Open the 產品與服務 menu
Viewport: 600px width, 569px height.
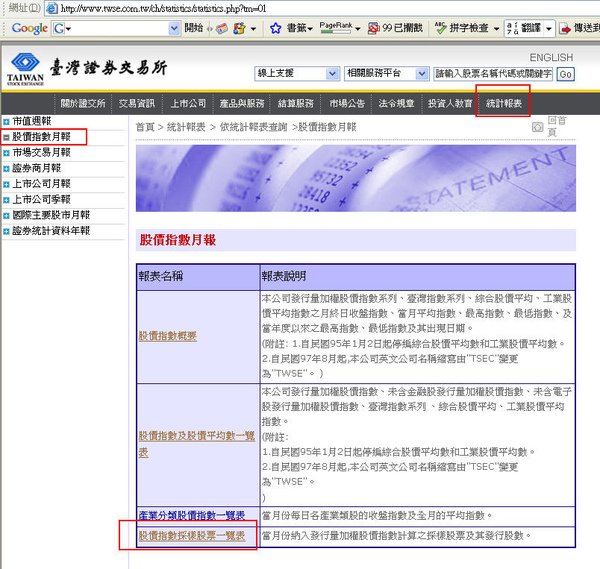pyautogui.click(x=242, y=103)
